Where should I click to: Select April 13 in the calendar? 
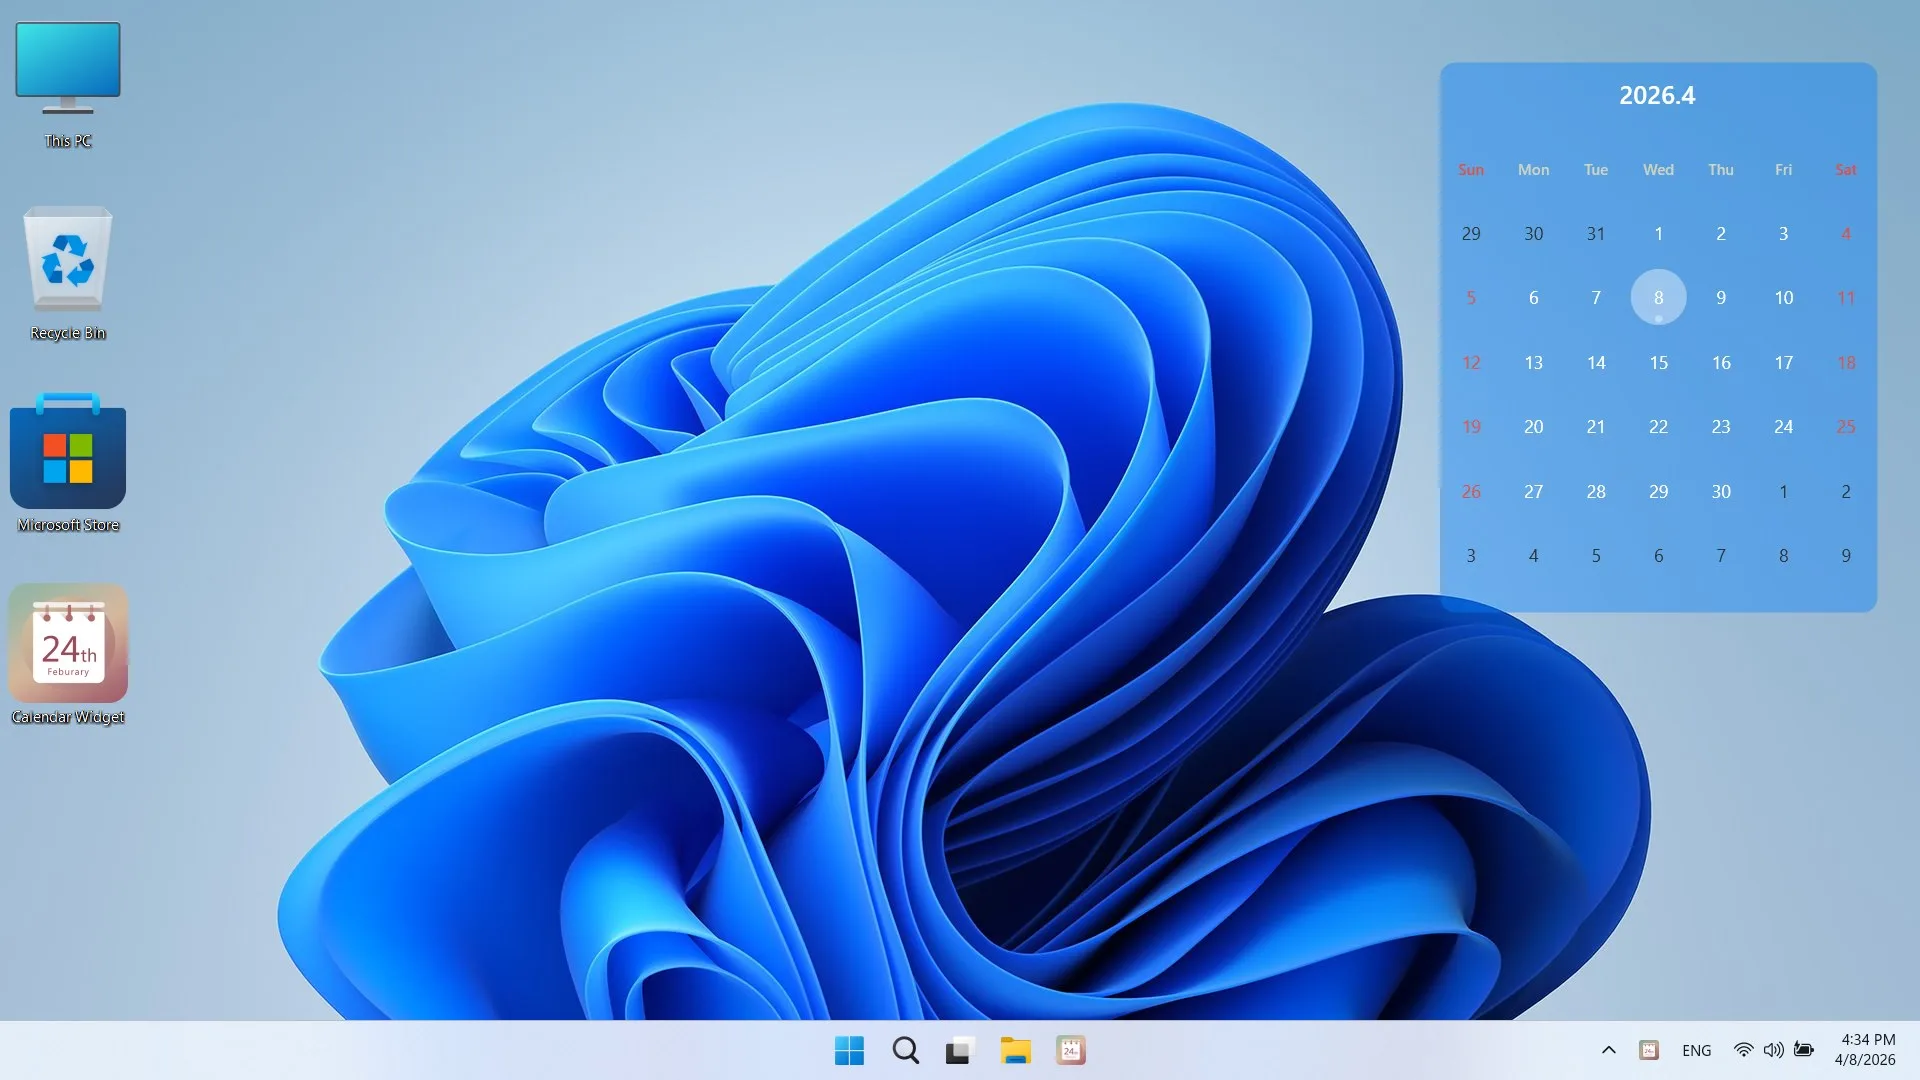[1533, 362]
